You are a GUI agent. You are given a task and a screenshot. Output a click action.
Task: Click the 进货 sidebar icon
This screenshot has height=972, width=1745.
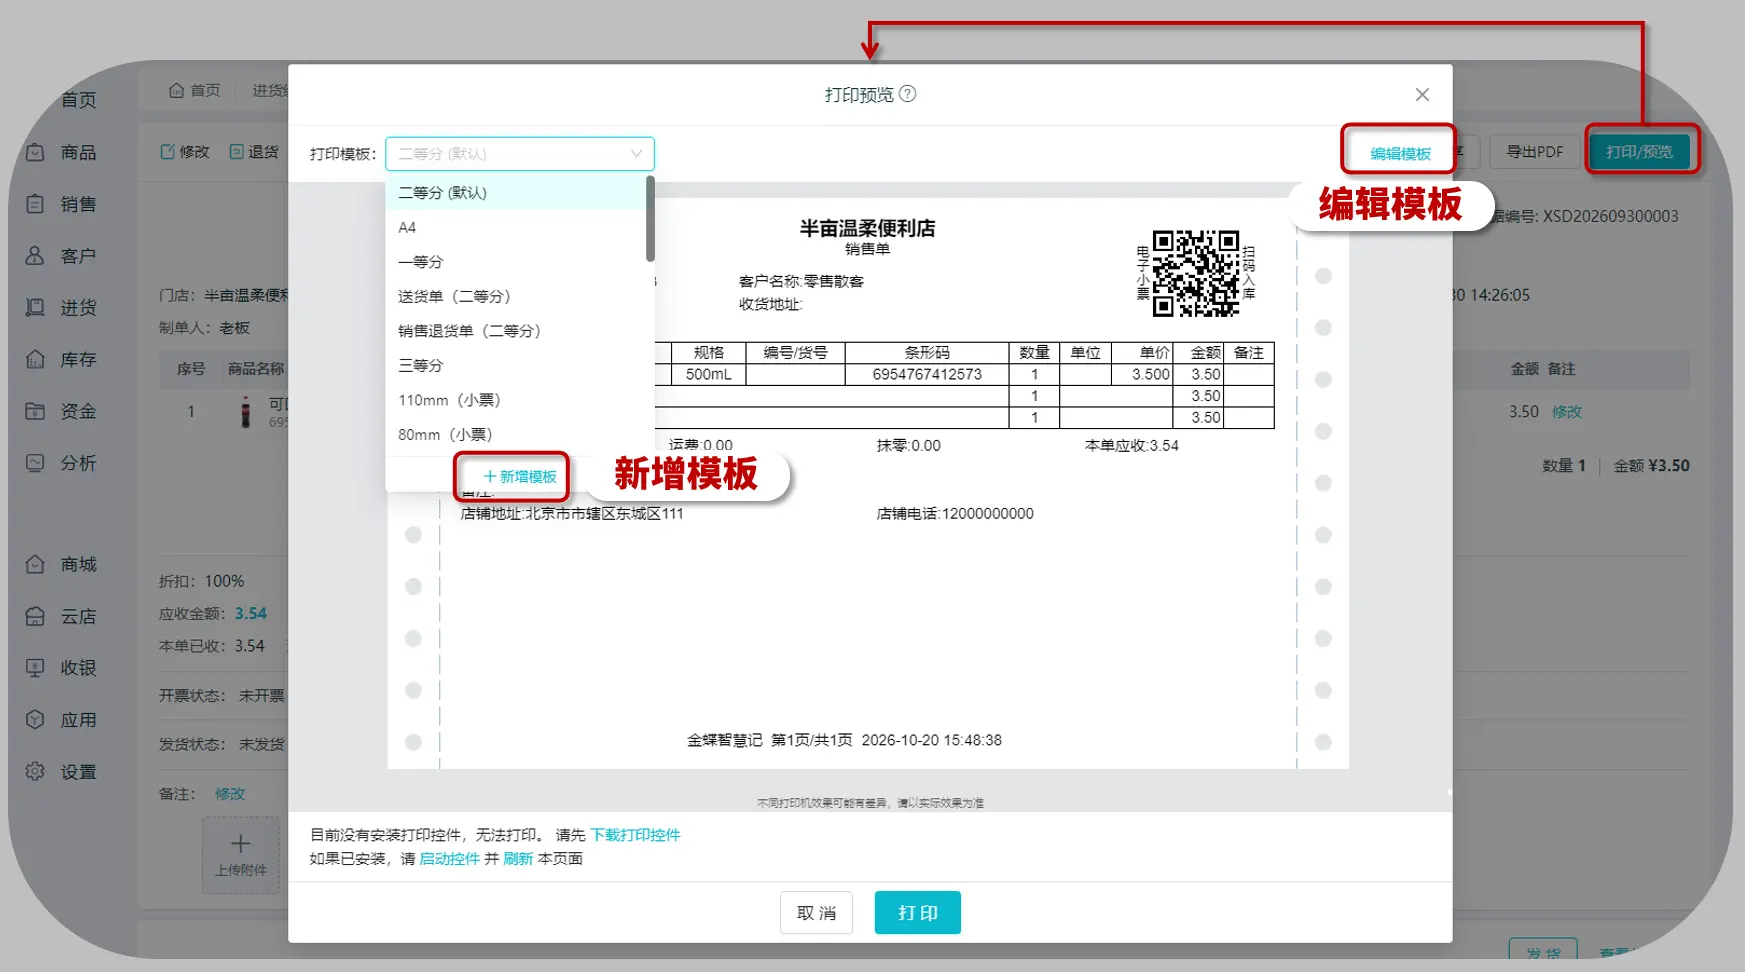click(35, 307)
